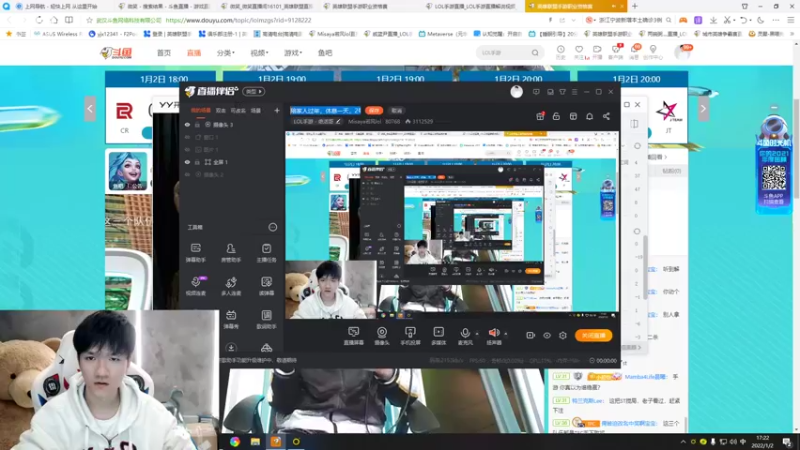Open the video co-stream tool with NEW badge
Screen dimensions: 800x450
tap(196, 286)
